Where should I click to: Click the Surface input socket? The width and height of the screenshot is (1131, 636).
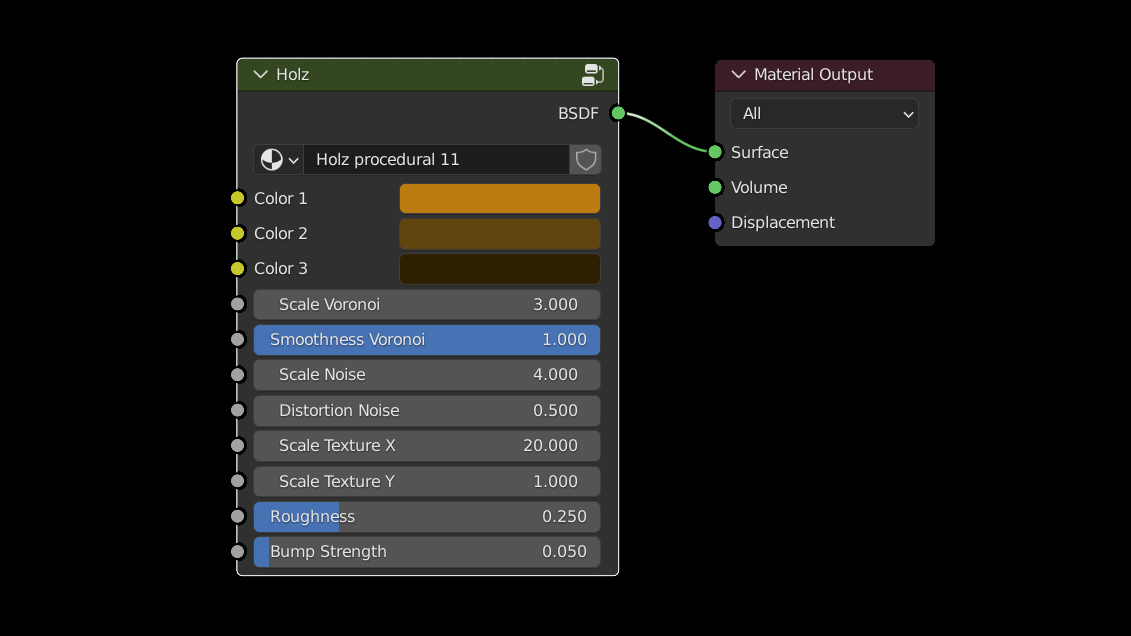coord(715,152)
